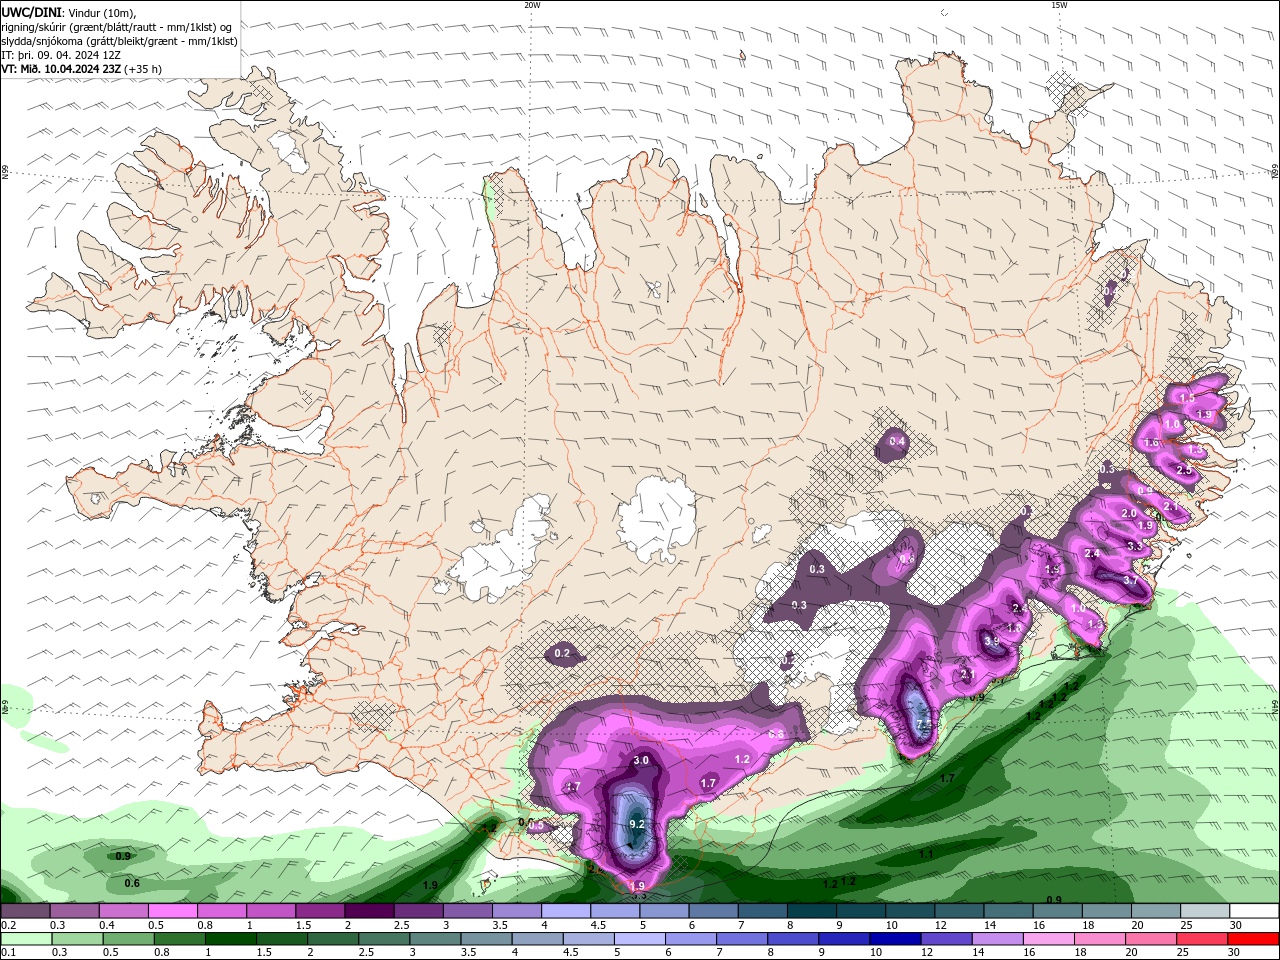Pick the dark green 1 swatch in rain legend
The width and height of the screenshot is (1280, 960).
pos(230,939)
